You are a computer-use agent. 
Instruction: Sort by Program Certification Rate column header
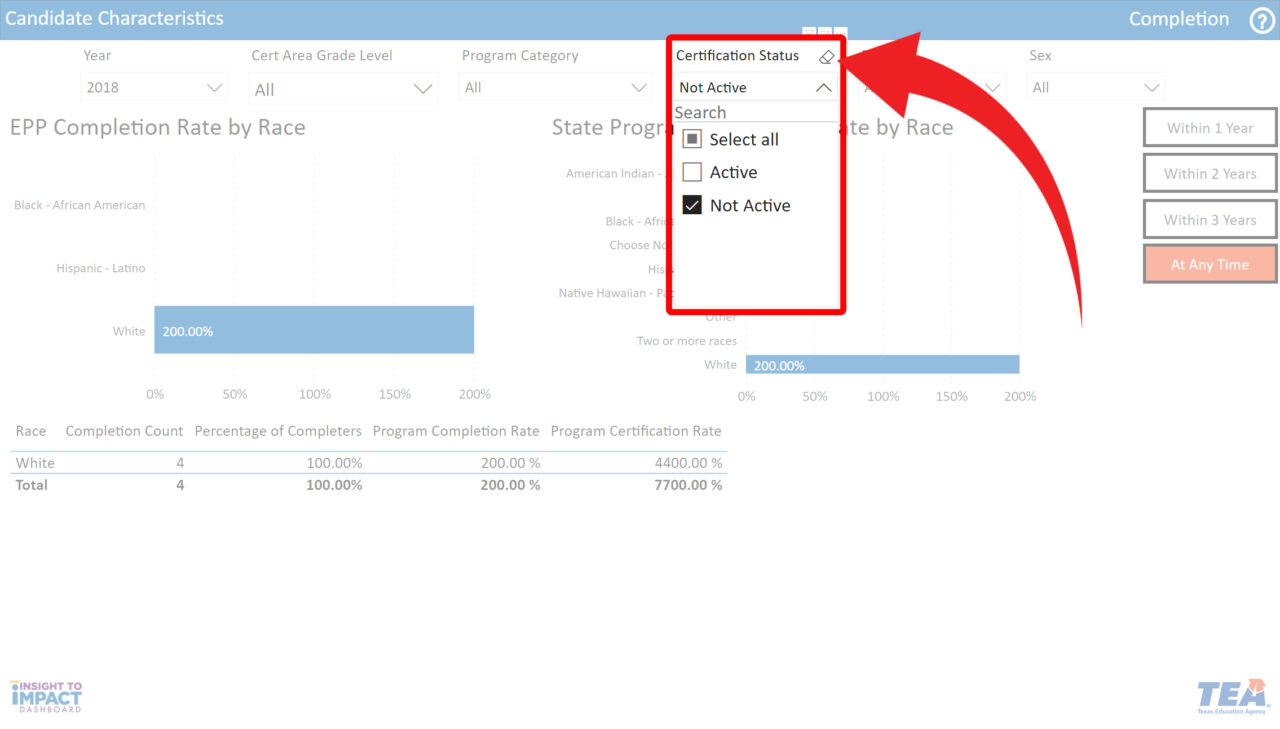[x=635, y=431]
